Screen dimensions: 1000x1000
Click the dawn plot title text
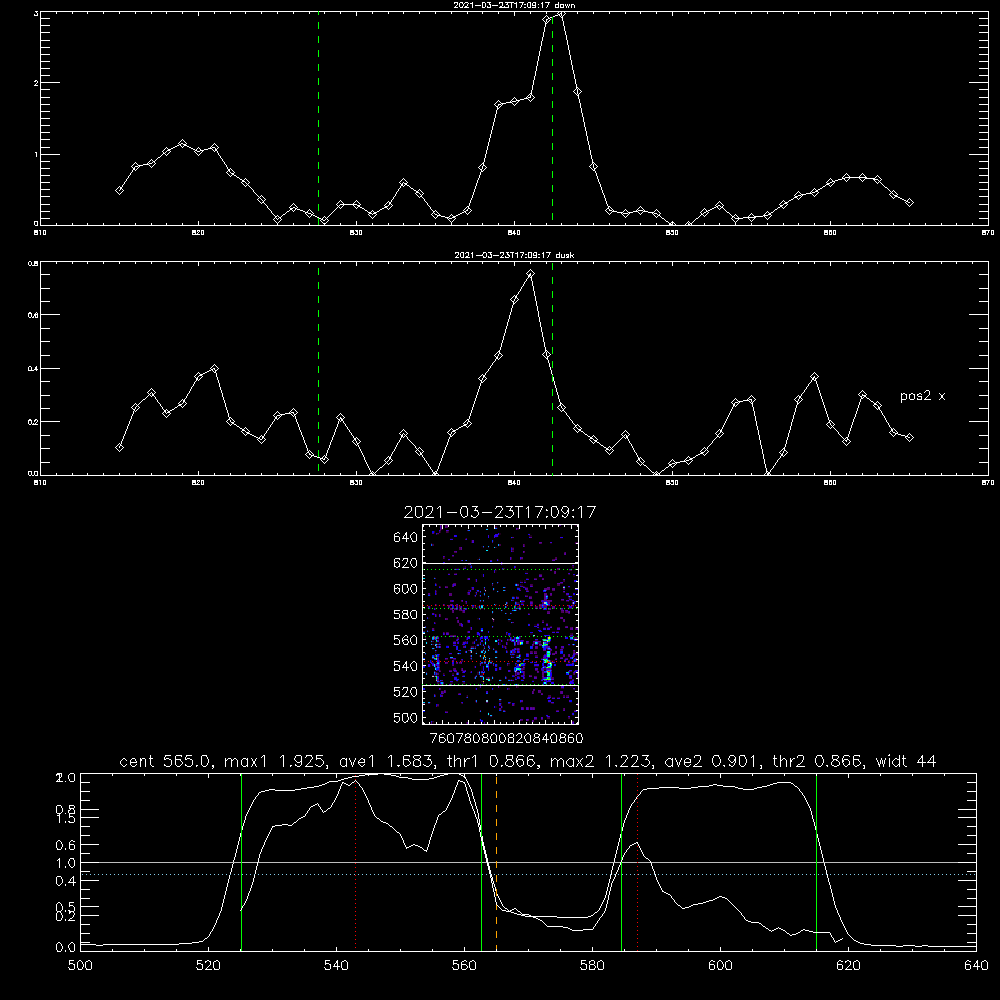[514, 5]
